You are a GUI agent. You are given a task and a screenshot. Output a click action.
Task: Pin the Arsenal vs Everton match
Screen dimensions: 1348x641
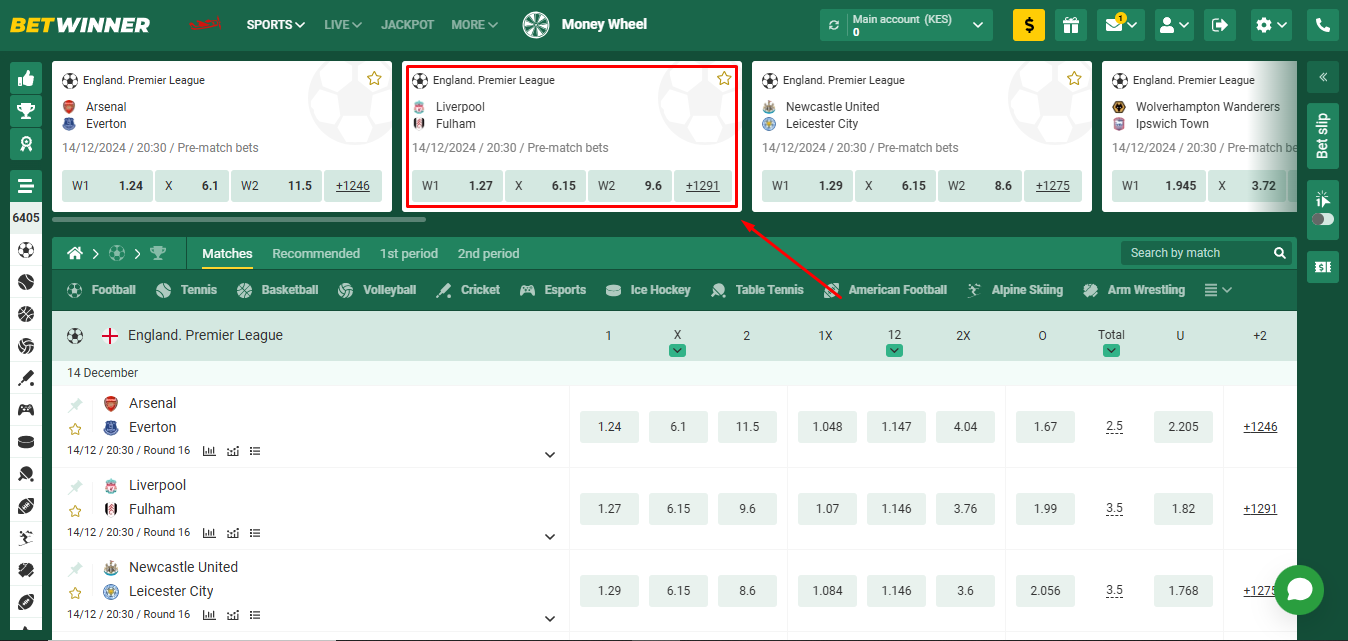pyautogui.click(x=75, y=405)
